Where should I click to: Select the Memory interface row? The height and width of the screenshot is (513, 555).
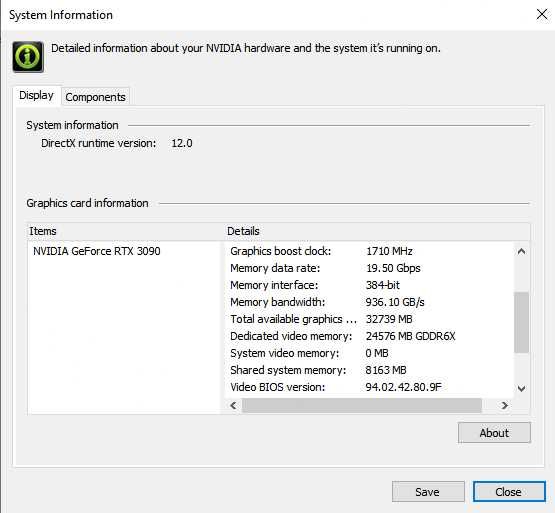click(370, 285)
